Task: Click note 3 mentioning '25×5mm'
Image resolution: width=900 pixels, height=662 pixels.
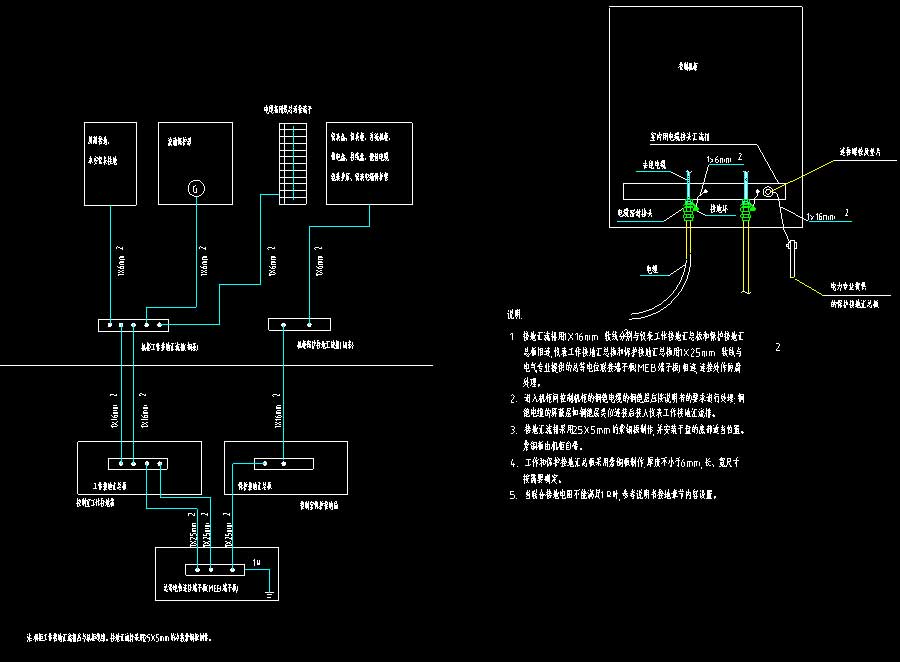Action: 629,437
